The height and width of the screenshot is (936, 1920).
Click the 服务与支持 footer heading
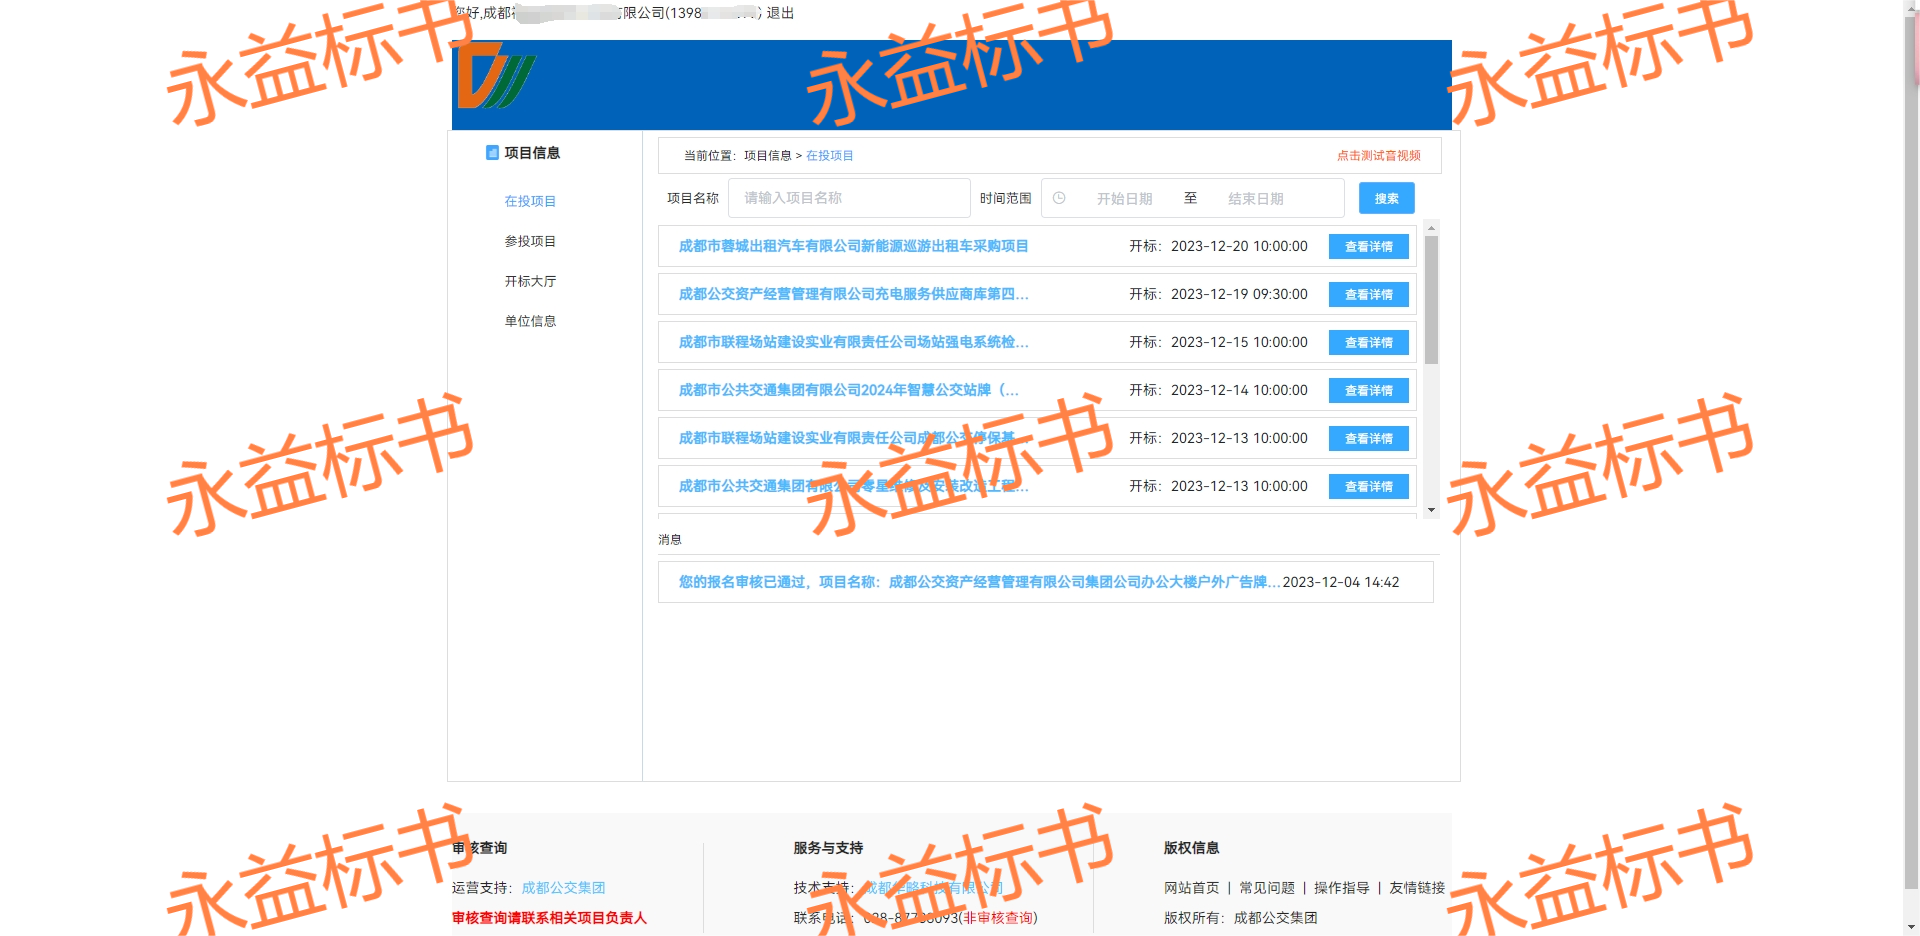(x=828, y=848)
